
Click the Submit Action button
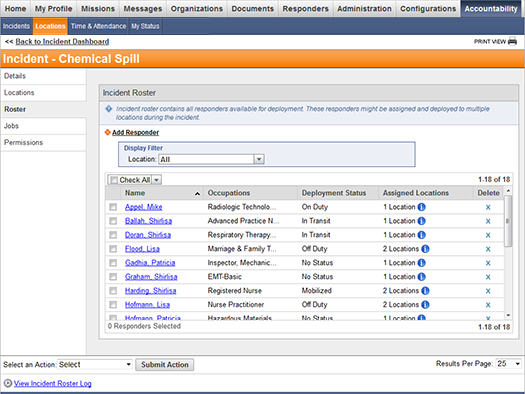164,365
